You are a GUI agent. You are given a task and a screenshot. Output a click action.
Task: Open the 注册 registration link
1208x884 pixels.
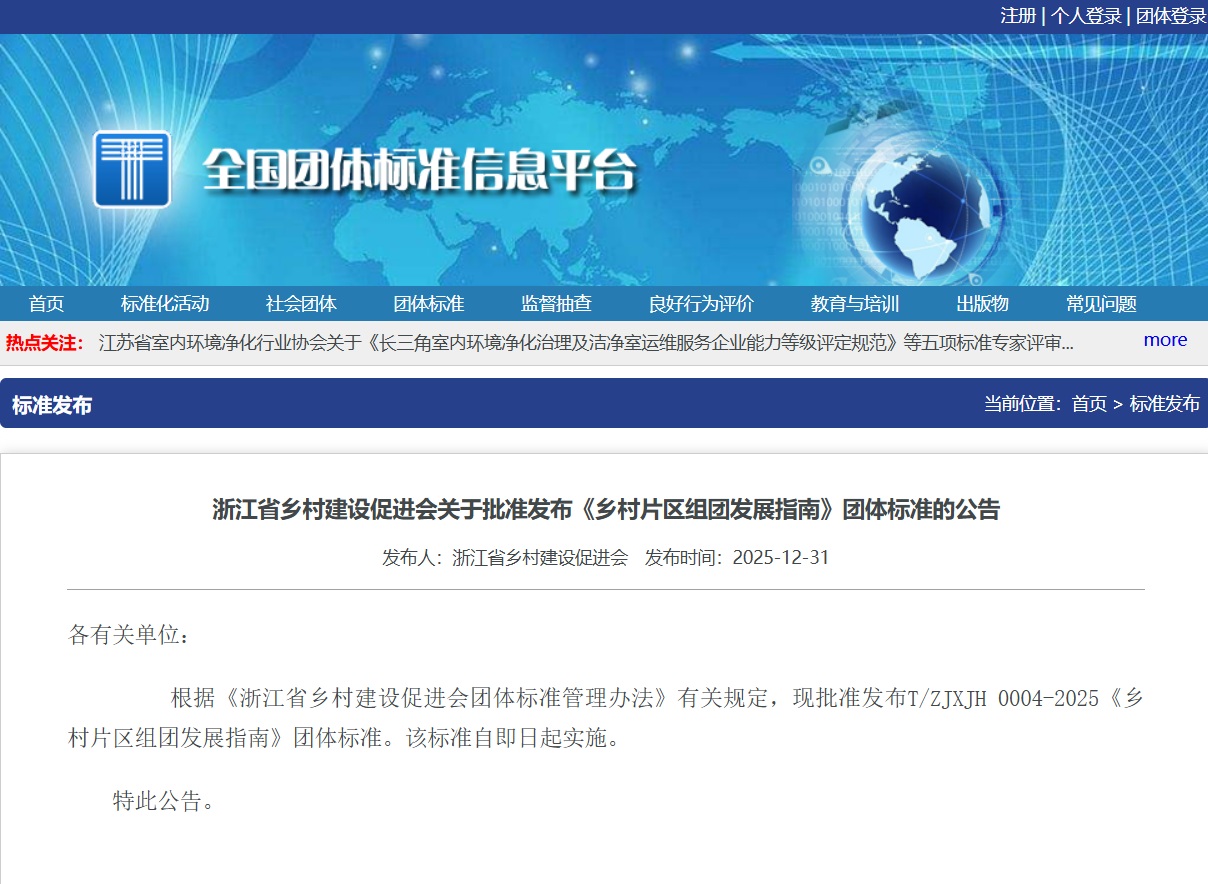[x=1018, y=16]
